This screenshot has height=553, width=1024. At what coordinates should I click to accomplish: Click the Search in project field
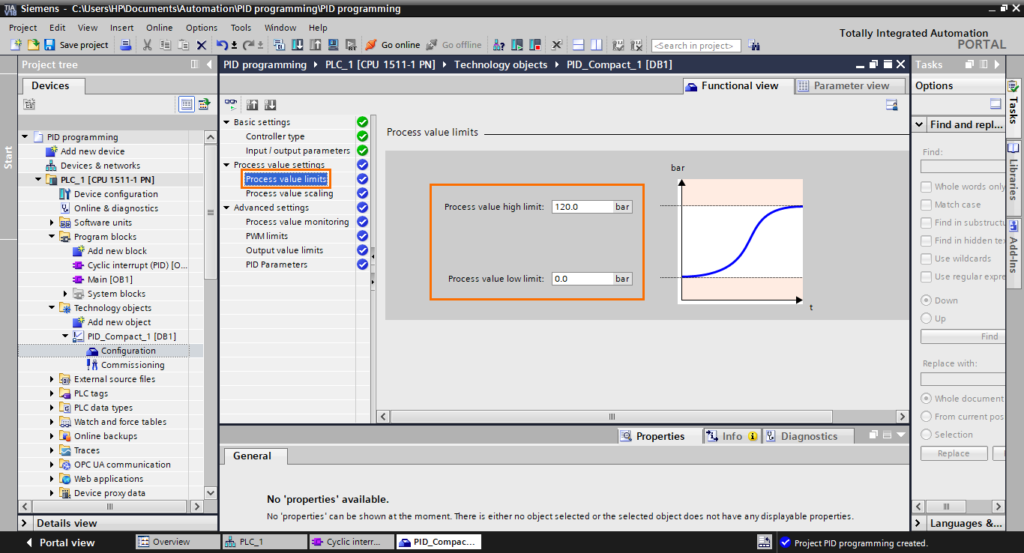(696, 46)
